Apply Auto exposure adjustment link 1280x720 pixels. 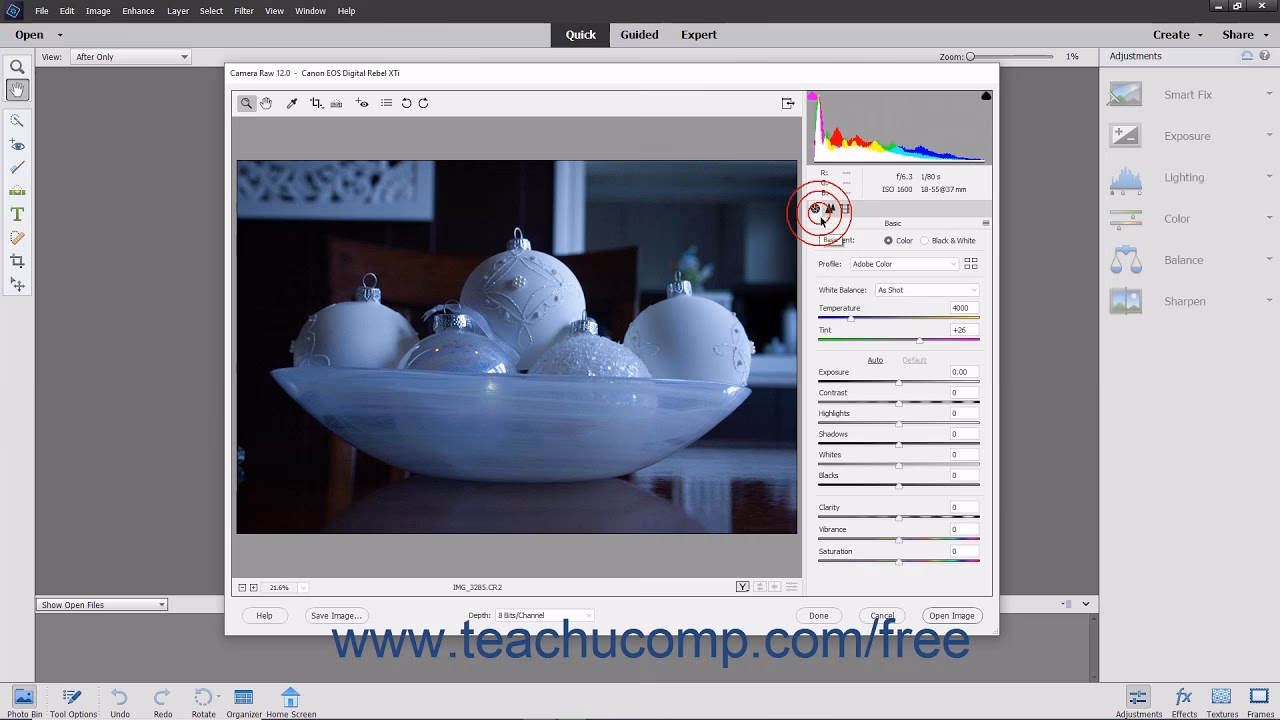pos(875,359)
